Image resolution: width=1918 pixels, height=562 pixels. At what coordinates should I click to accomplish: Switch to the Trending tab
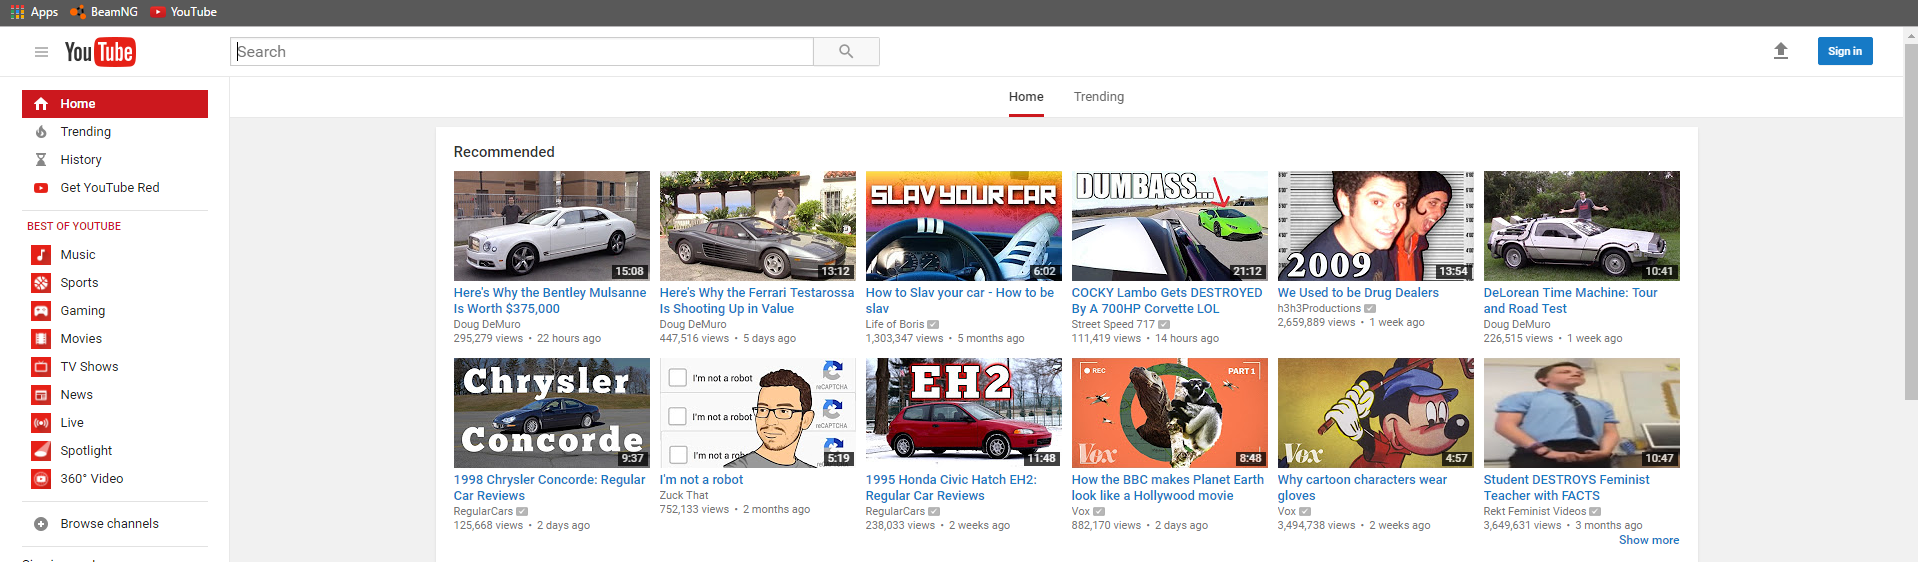[x=1099, y=97]
